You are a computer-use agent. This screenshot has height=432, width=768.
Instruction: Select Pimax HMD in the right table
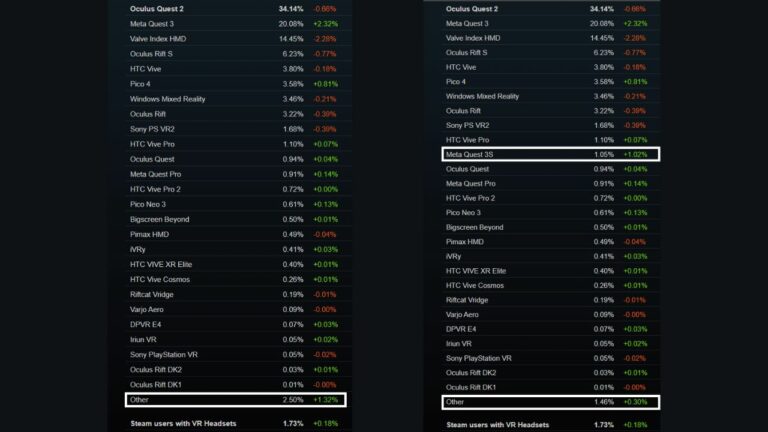(468, 241)
